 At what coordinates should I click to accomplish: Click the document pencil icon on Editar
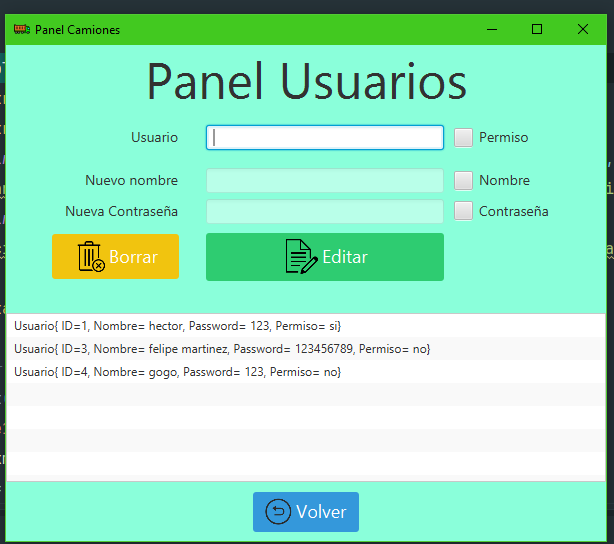pos(301,257)
